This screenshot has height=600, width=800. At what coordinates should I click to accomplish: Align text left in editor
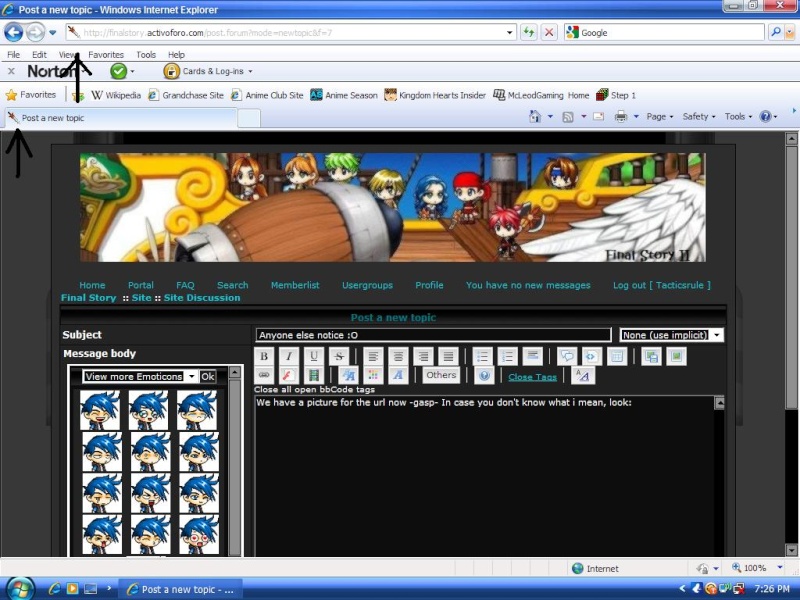(x=373, y=356)
